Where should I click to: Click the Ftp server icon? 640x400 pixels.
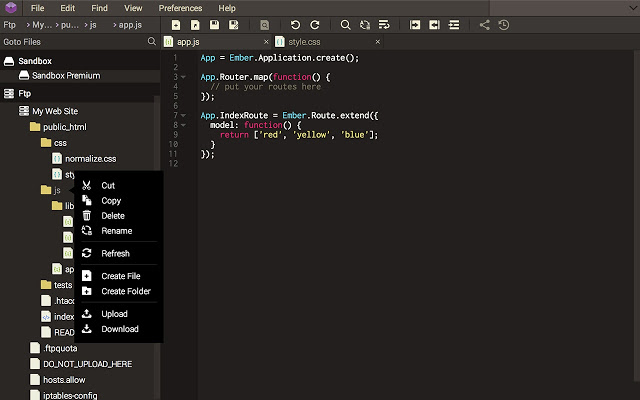[x=9, y=93]
